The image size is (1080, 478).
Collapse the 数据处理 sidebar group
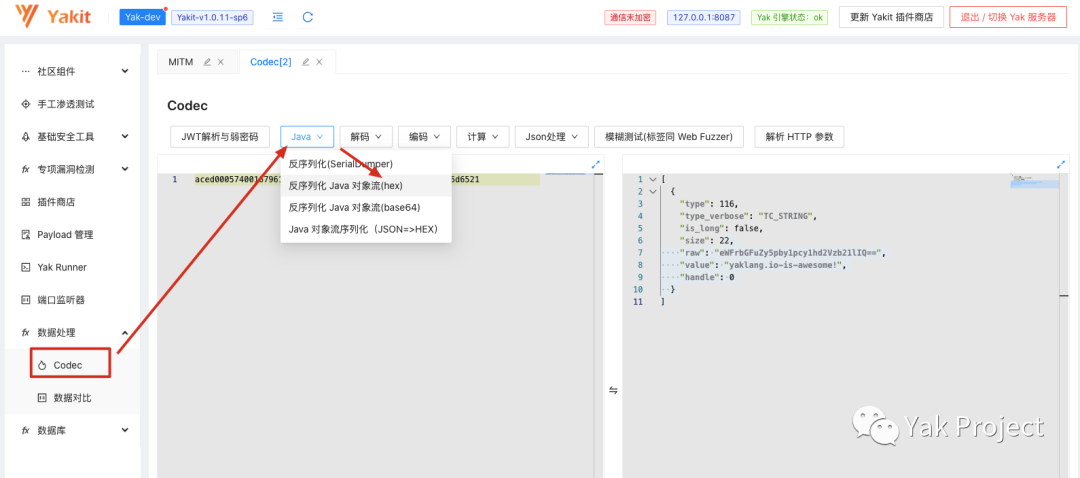(125, 333)
